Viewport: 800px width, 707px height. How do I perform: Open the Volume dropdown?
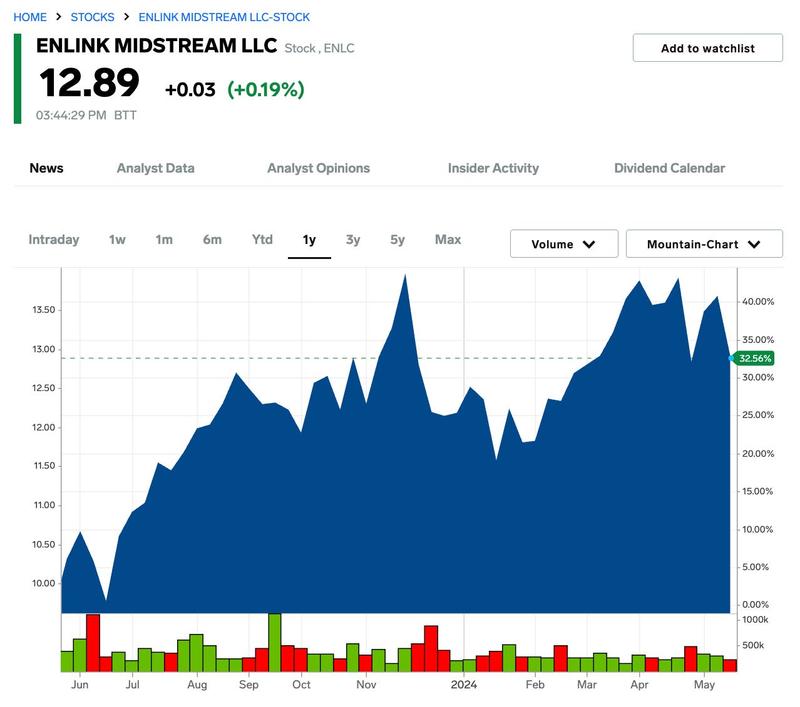564,244
